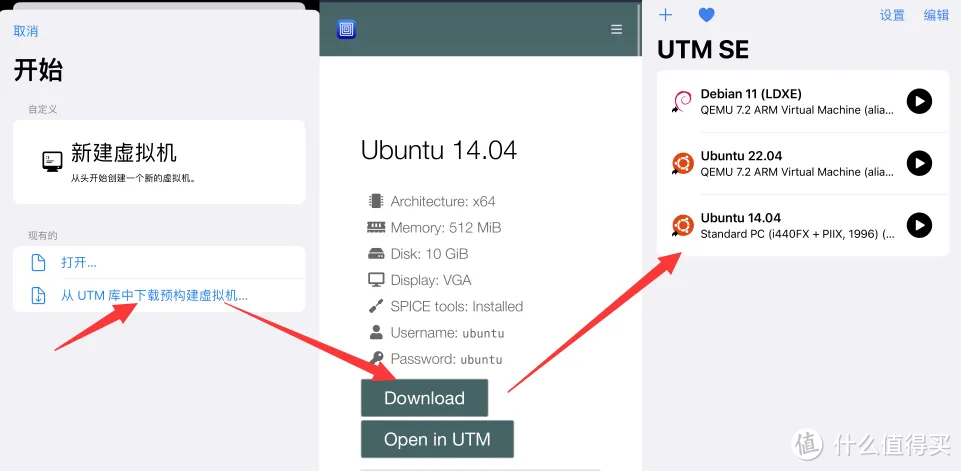Tap the 取消 cancel link

pyautogui.click(x=26, y=31)
